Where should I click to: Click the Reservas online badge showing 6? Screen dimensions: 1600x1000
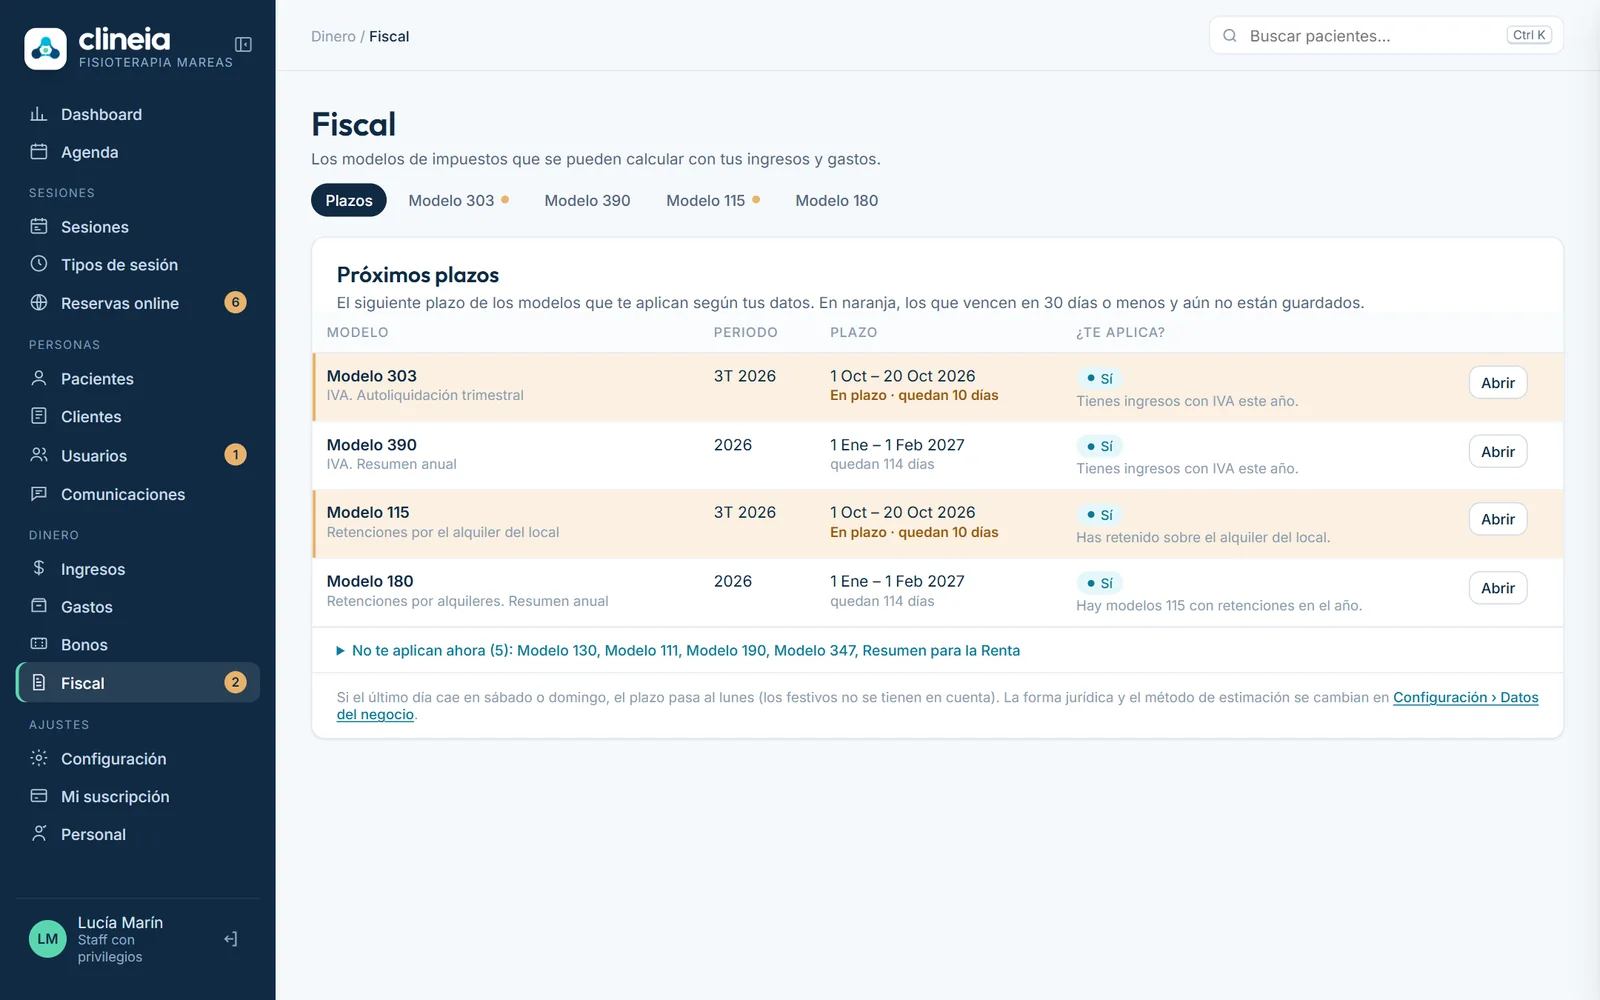click(236, 302)
